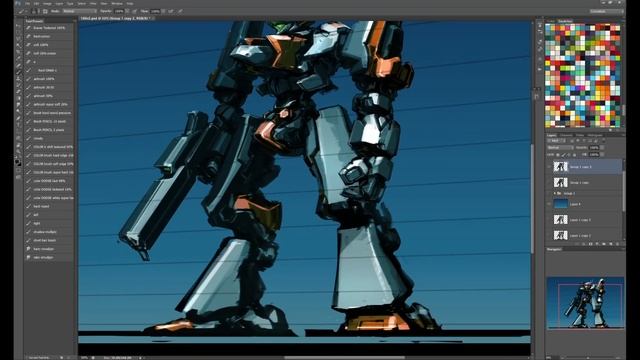Viewport: 640px width, 360px height.
Task: Open the layer blend mode dropdown
Action: click(560, 147)
